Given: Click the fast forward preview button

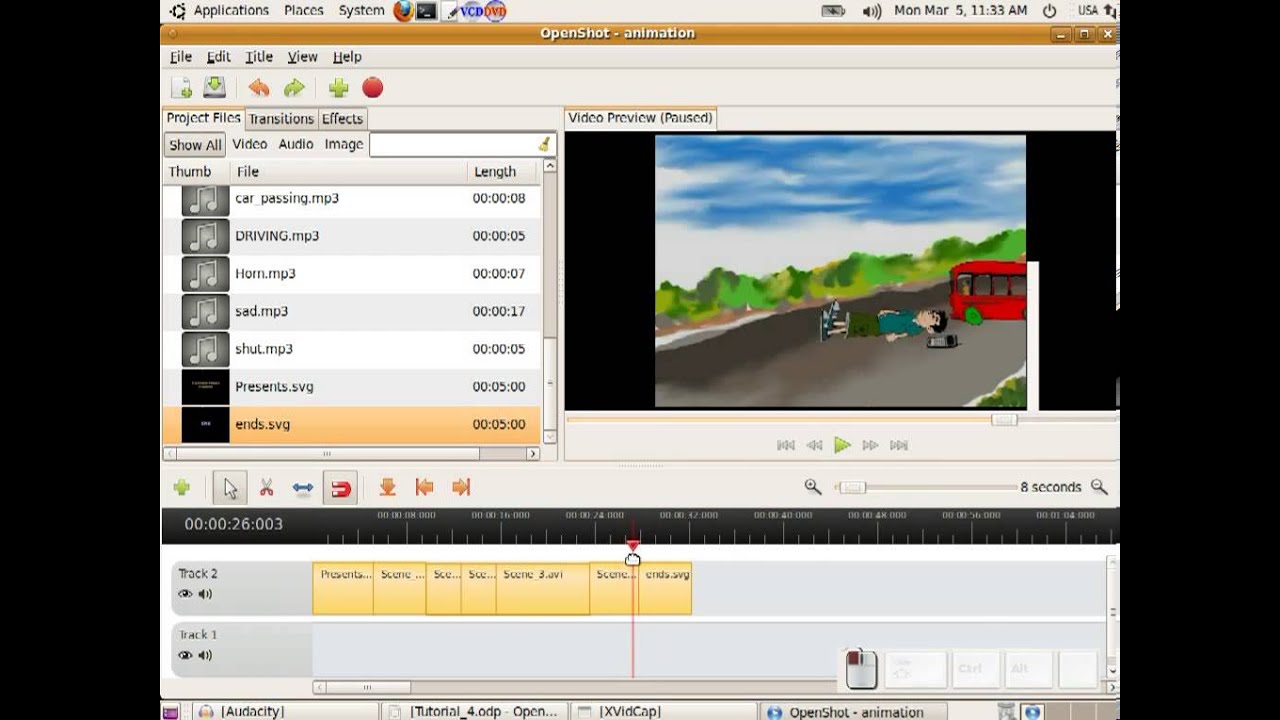Looking at the screenshot, I should click(x=870, y=445).
